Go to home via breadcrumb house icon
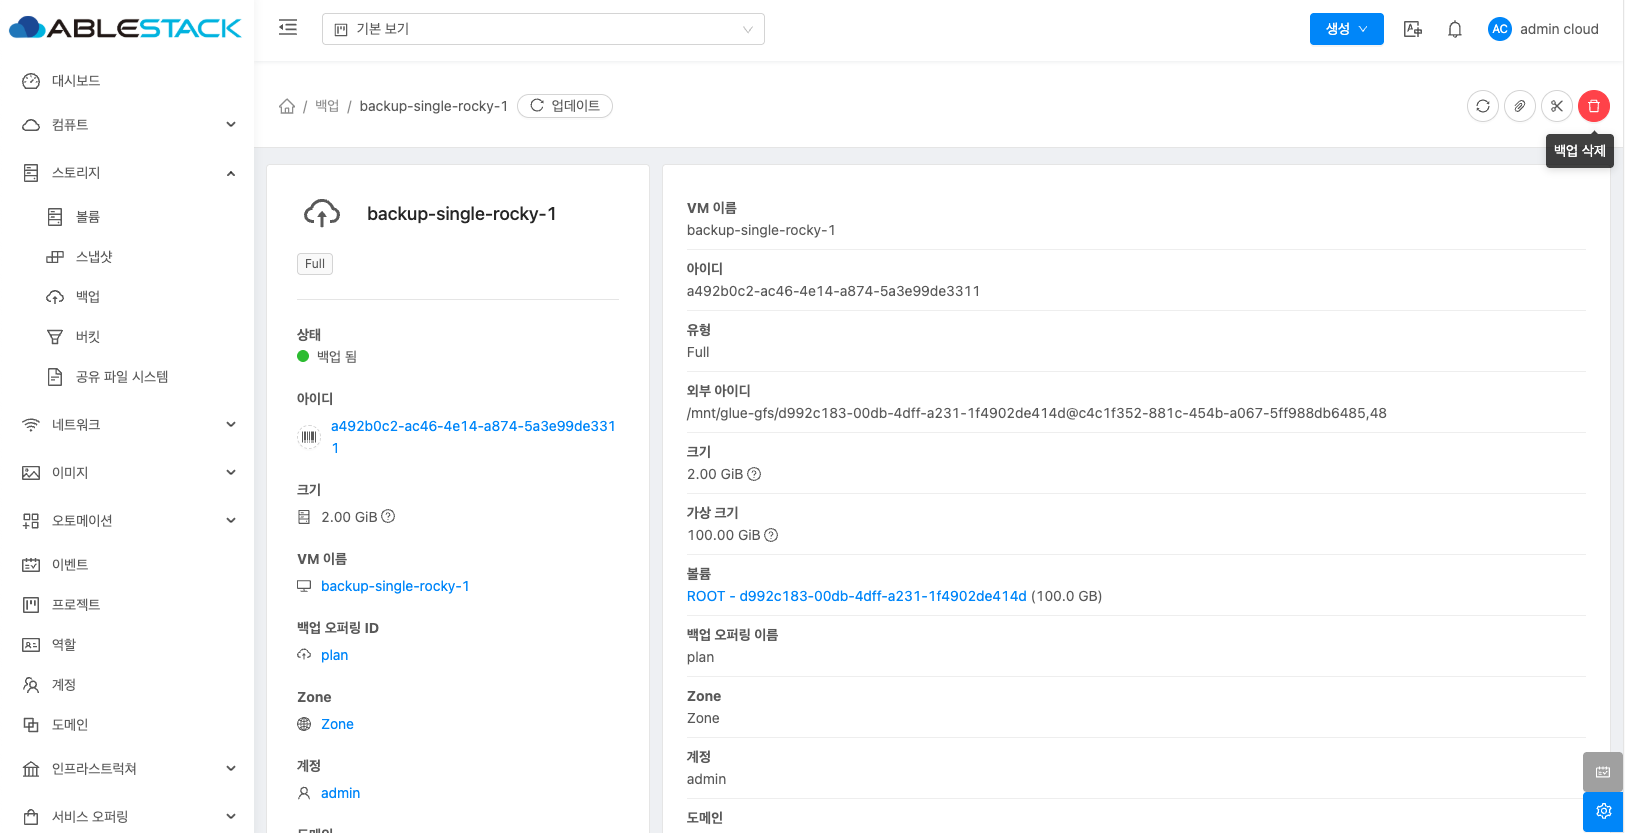Viewport: 1625px width, 833px height. click(x=287, y=106)
